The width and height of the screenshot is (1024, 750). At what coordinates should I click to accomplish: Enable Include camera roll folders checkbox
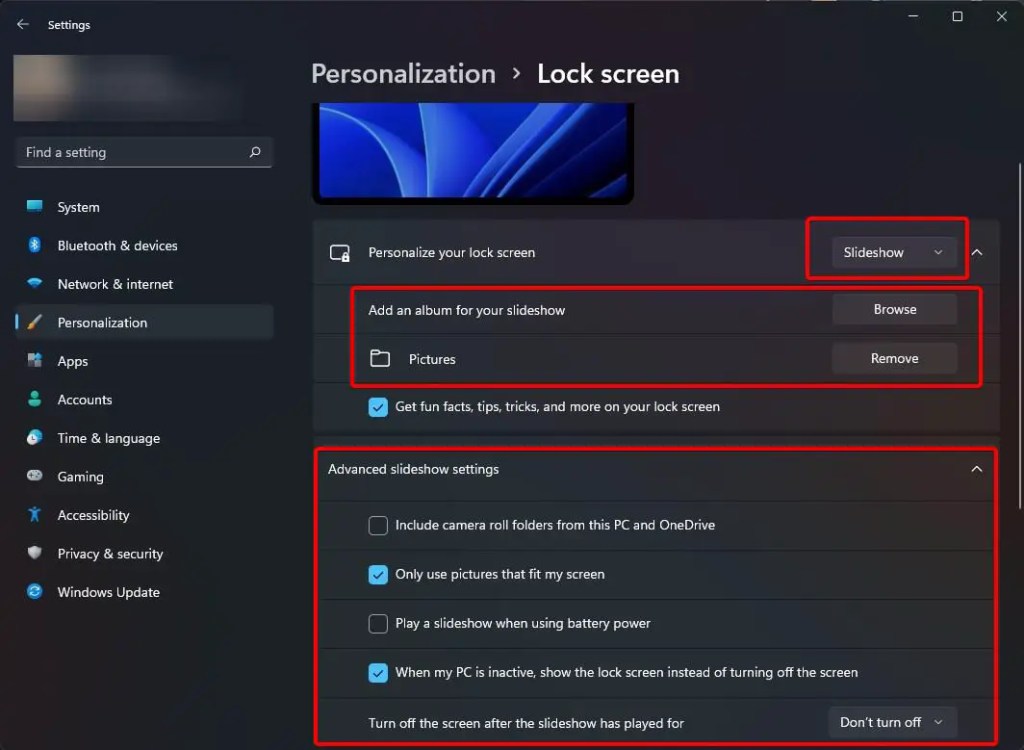[378, 525]
